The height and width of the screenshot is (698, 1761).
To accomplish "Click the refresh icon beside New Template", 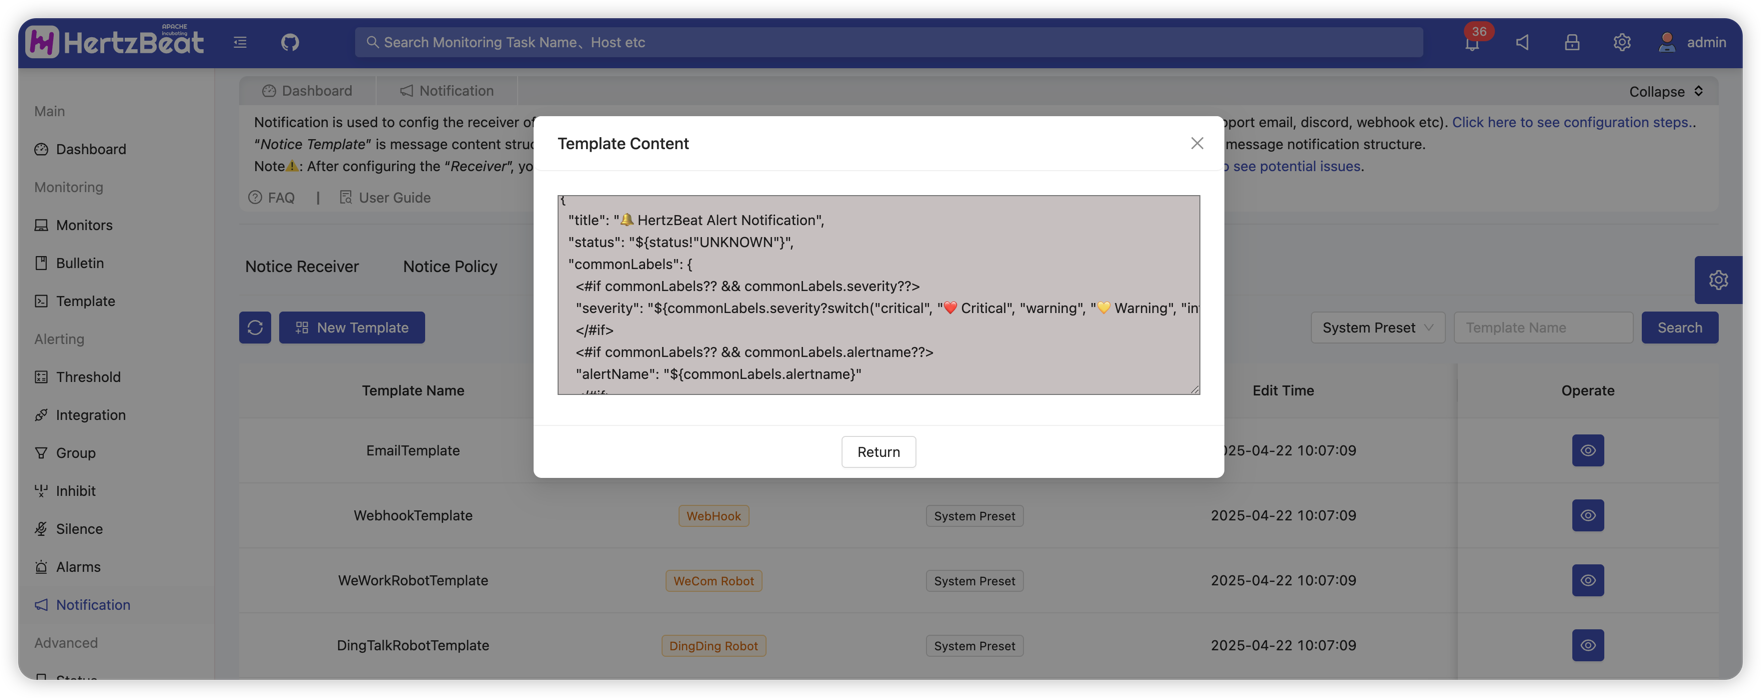I will tap(255, 328).
